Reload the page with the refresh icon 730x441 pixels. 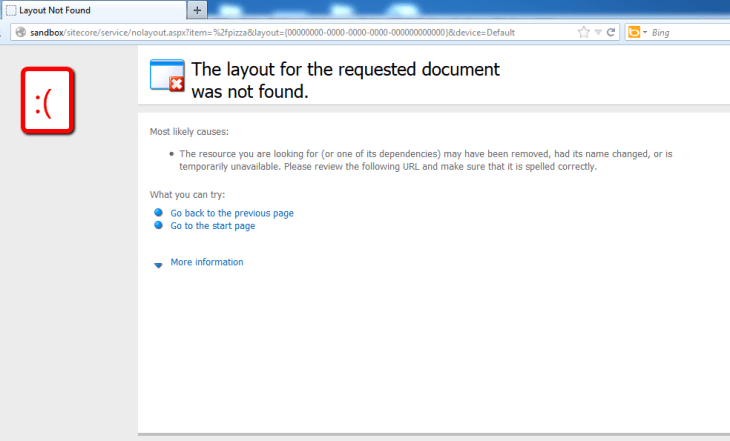(x=611, y=32)
